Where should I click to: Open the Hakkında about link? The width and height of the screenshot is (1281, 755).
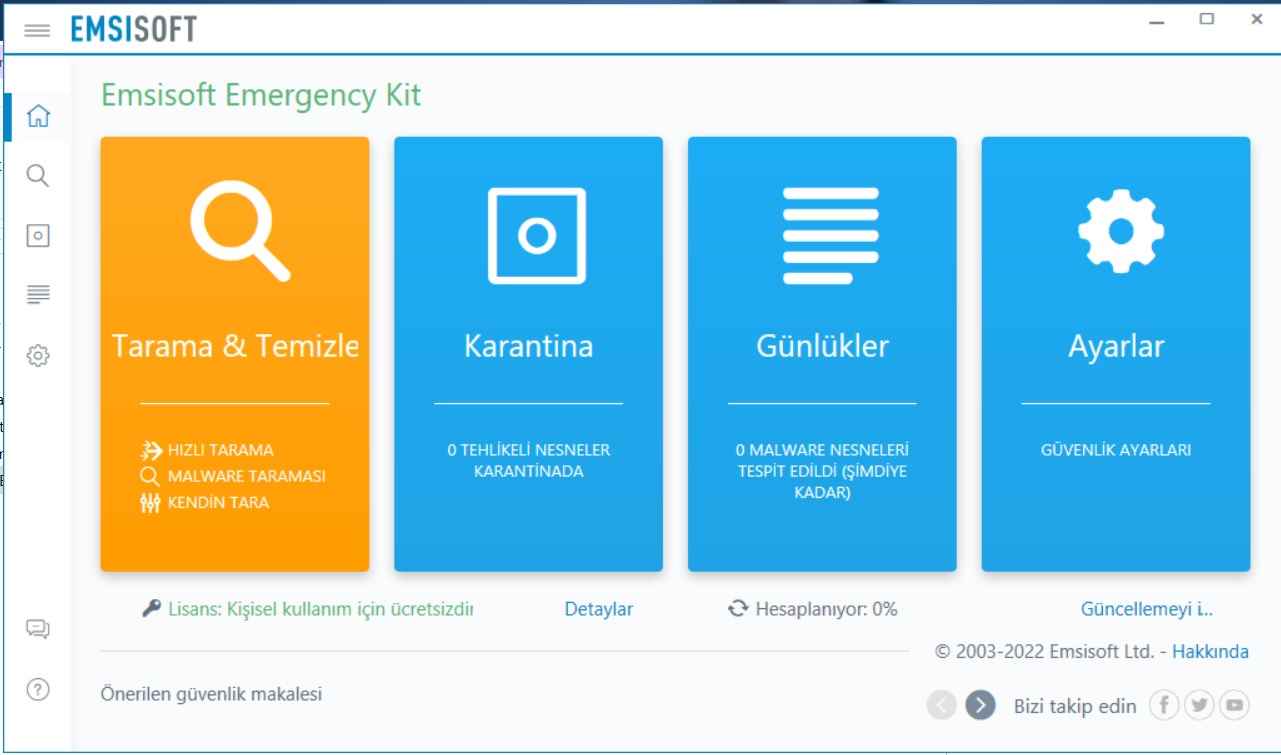(x=1210, y=651)
